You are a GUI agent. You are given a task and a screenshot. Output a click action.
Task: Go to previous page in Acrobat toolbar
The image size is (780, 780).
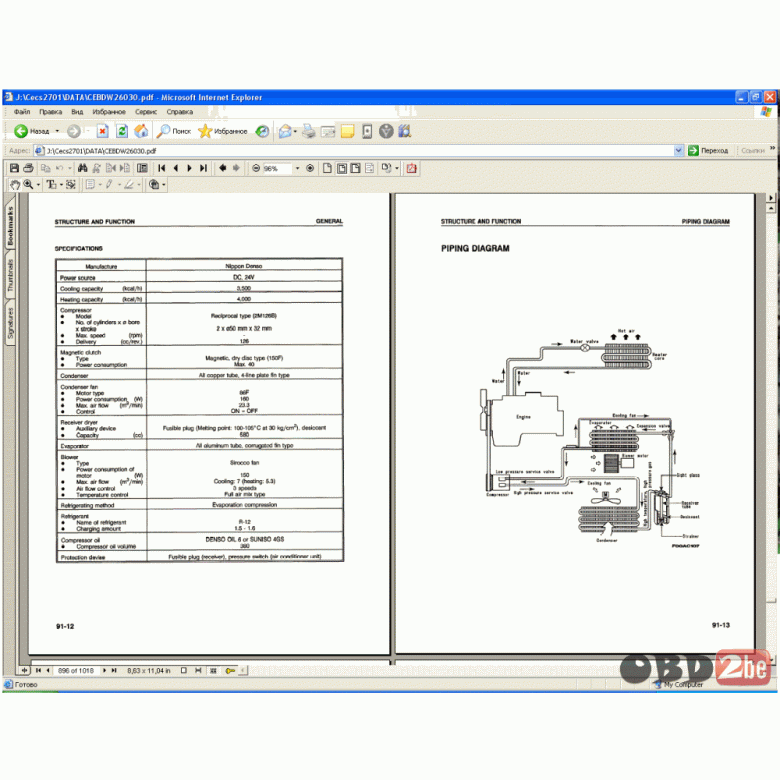176,168
